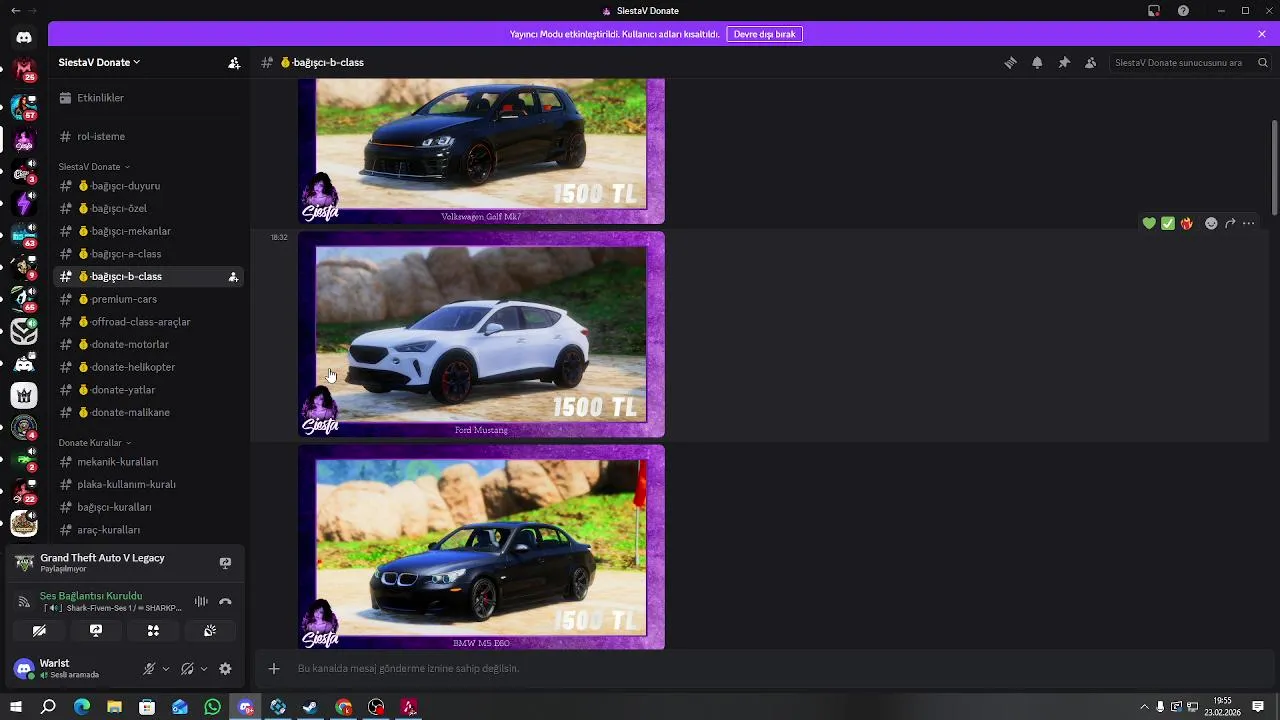Click Devre dışı bırak button
The height and width of the screenshot is (720, 1280).
point(764,34)
